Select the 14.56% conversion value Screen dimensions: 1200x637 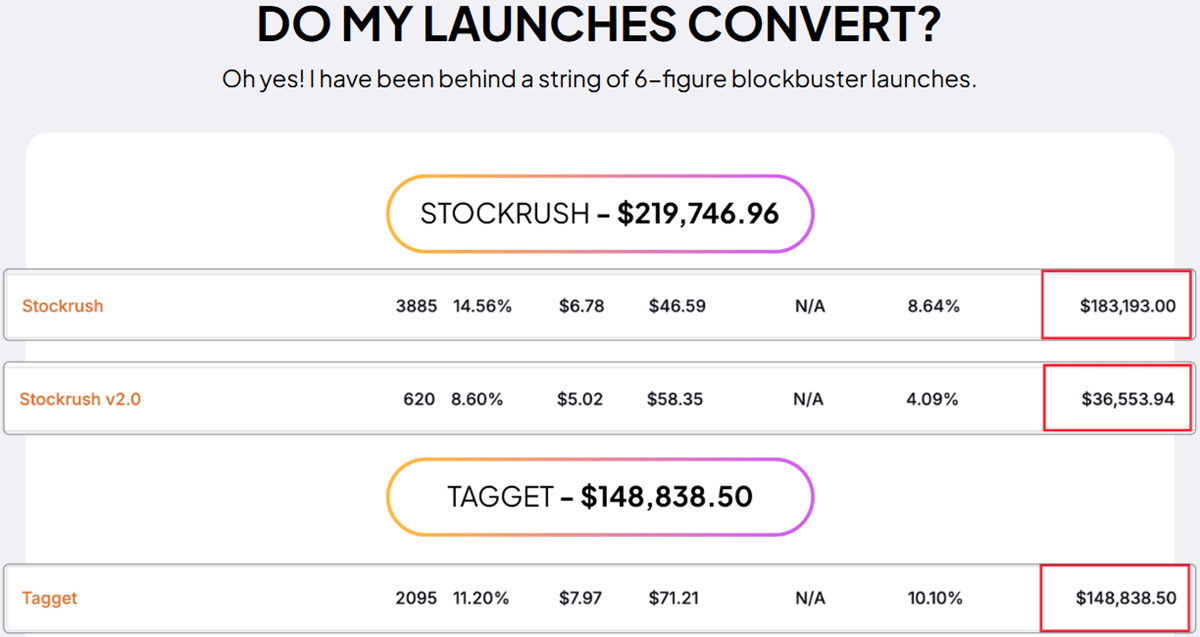point(482,306)
